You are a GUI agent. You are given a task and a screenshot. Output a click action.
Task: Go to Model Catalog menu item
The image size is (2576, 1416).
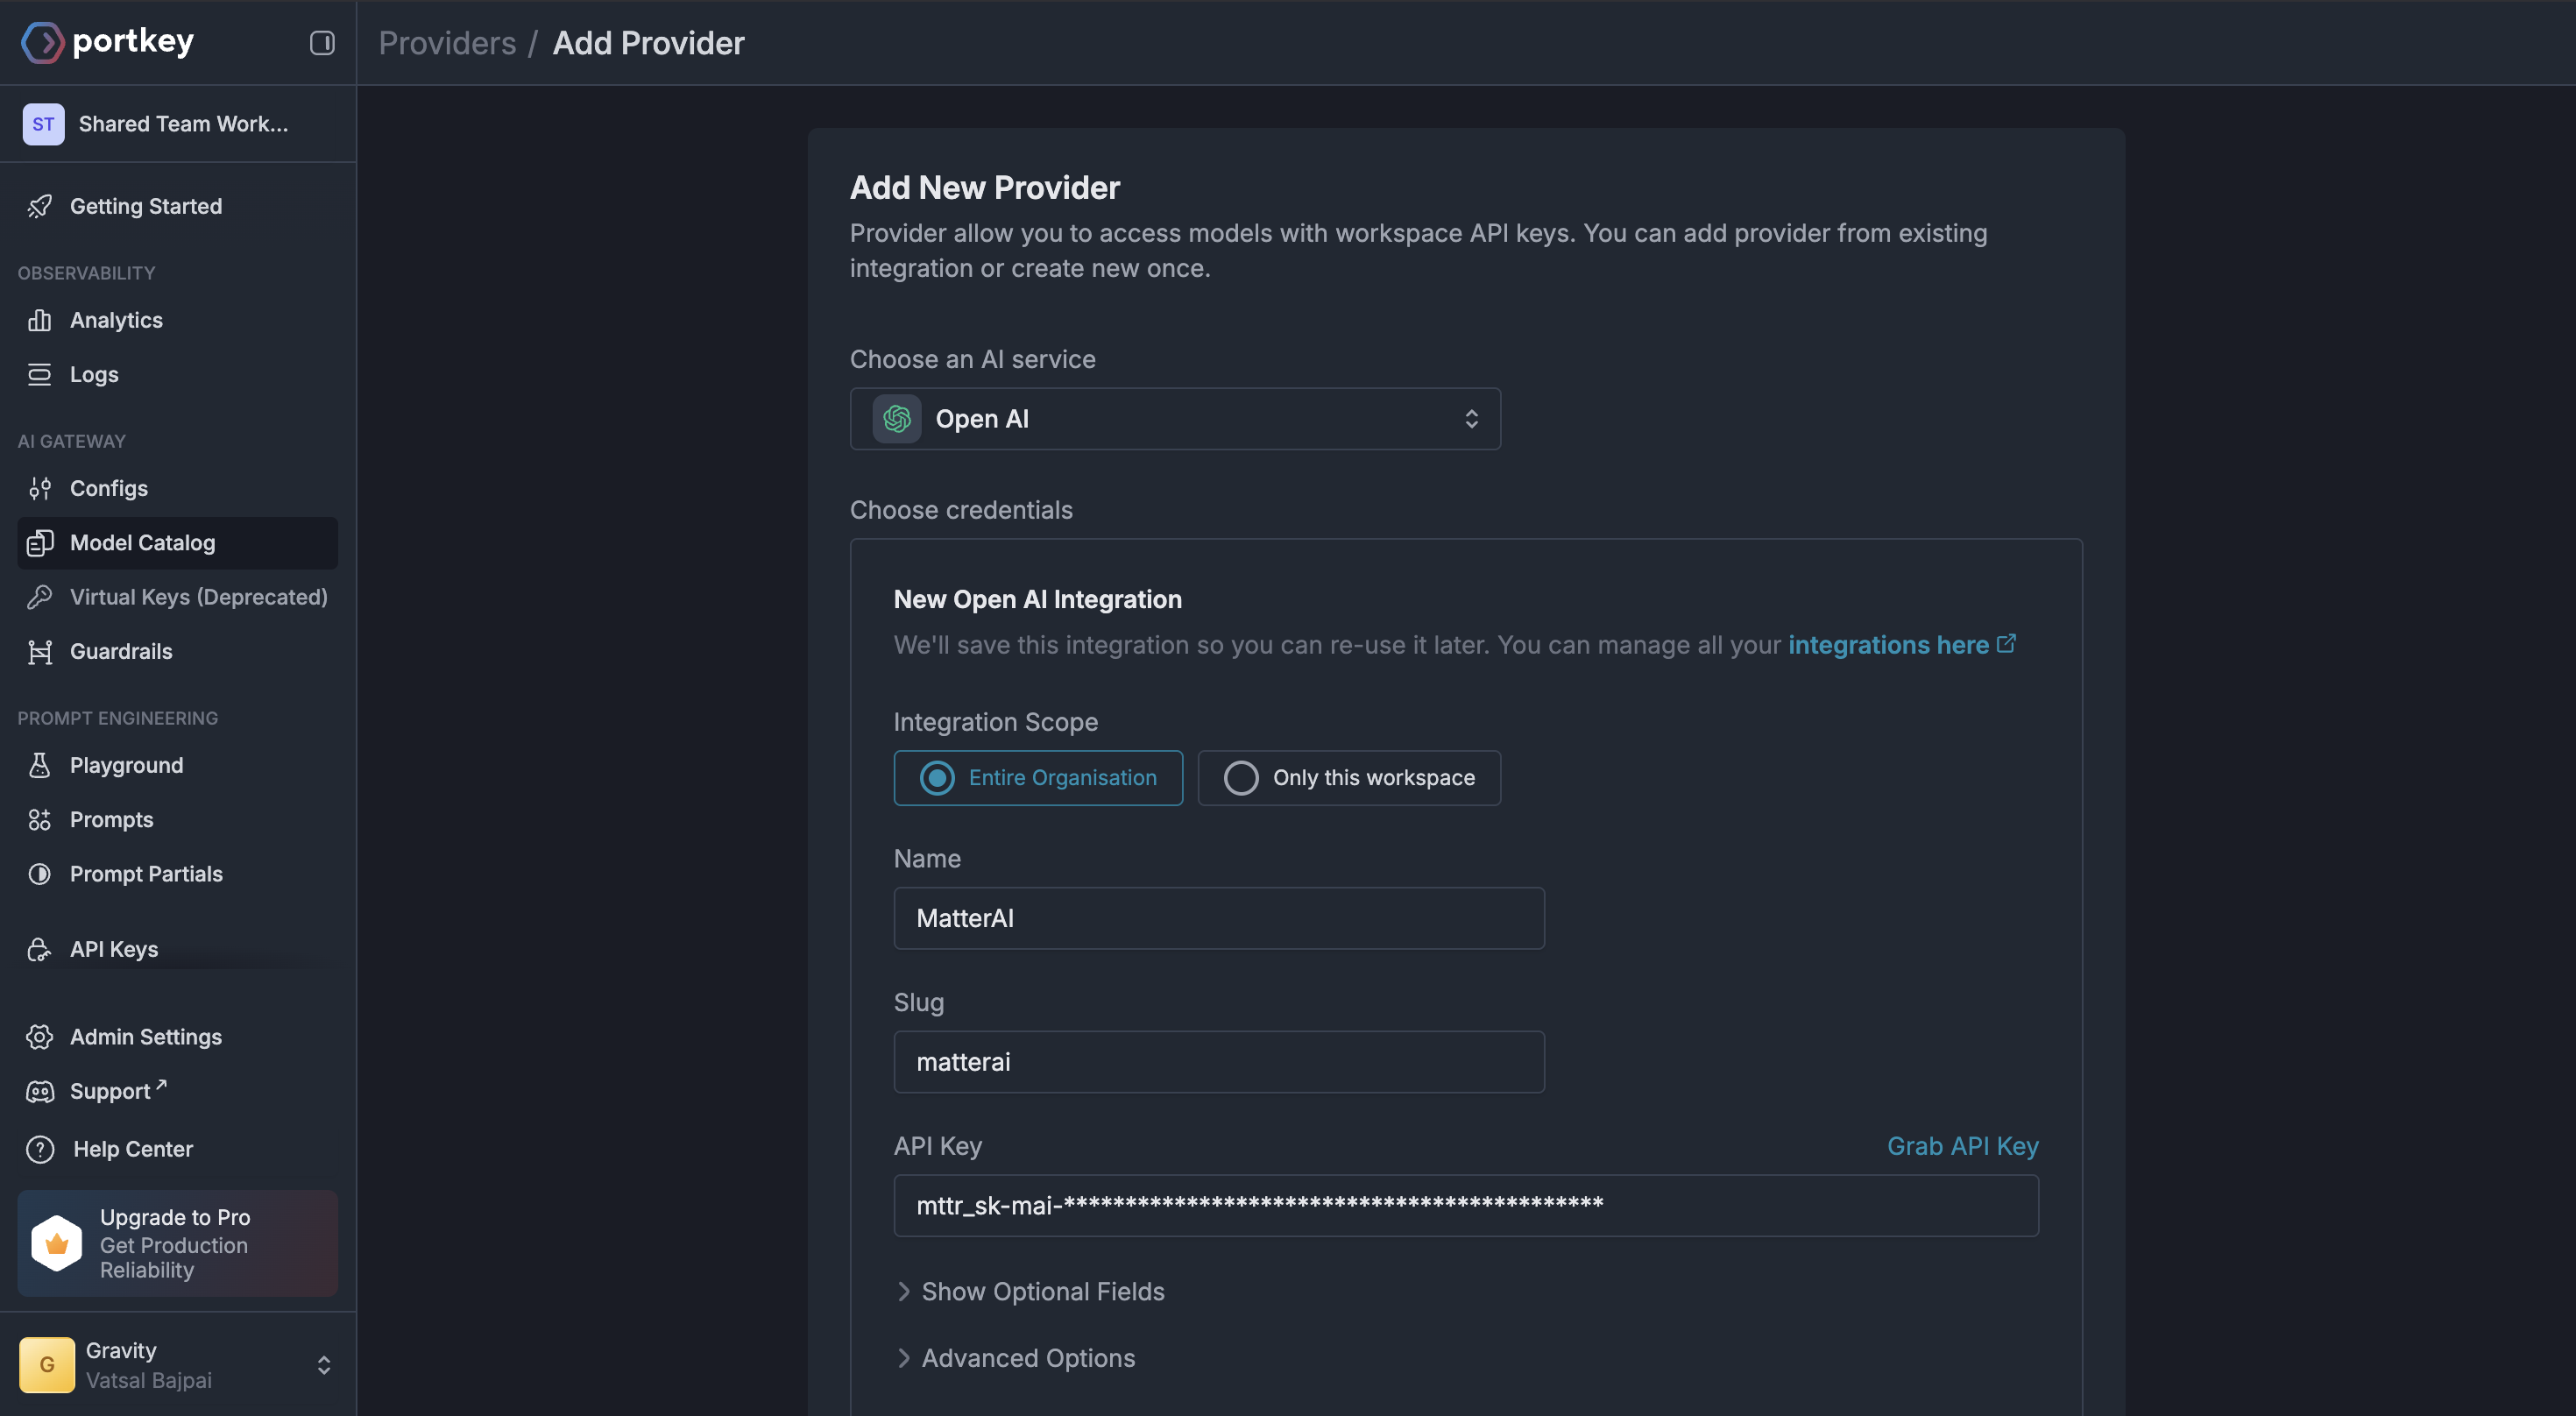pos(142,542)
